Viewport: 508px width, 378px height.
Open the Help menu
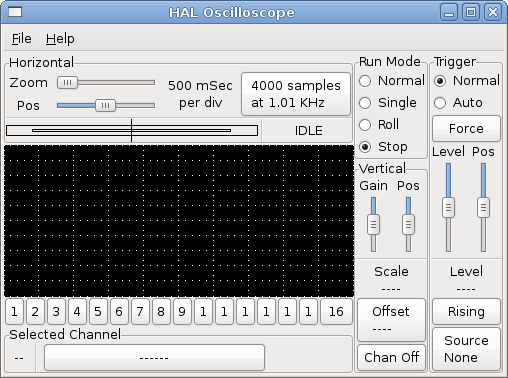coord(60,39)
